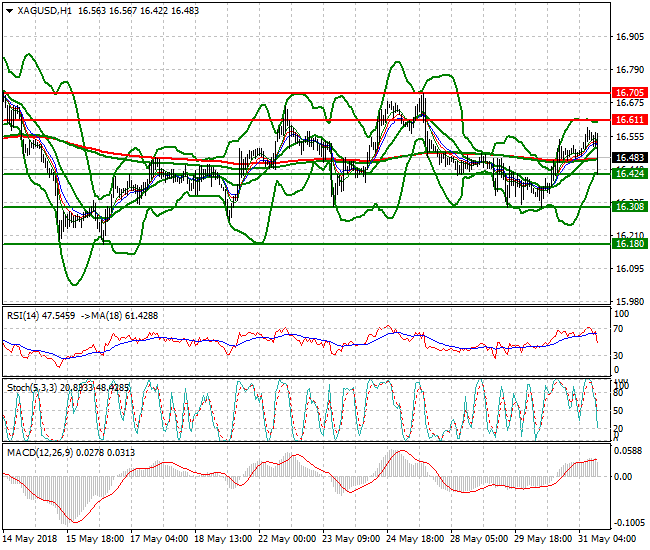Image resolution: width=650 pixels, height=550 pixels.
Task: Click the triangle arrow beside XAGUSD,H1 title
Action: [9, 9]
